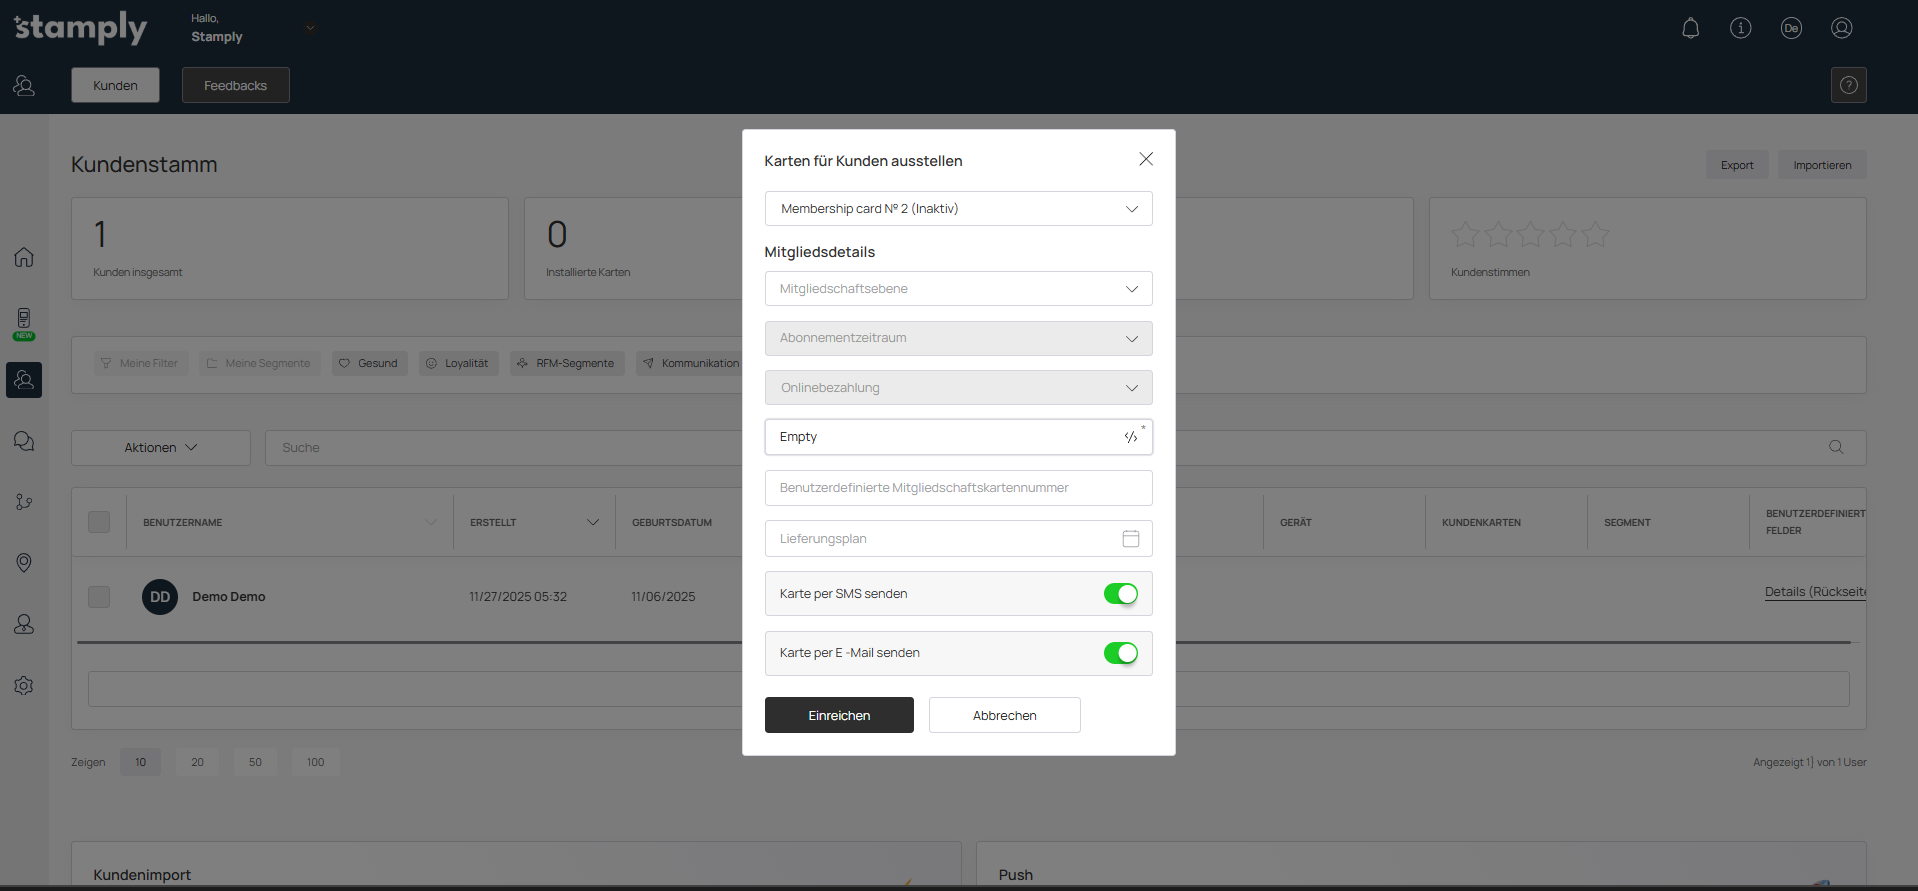
Task: Click the info circle icon in header
Action: tap(1740, 28)
